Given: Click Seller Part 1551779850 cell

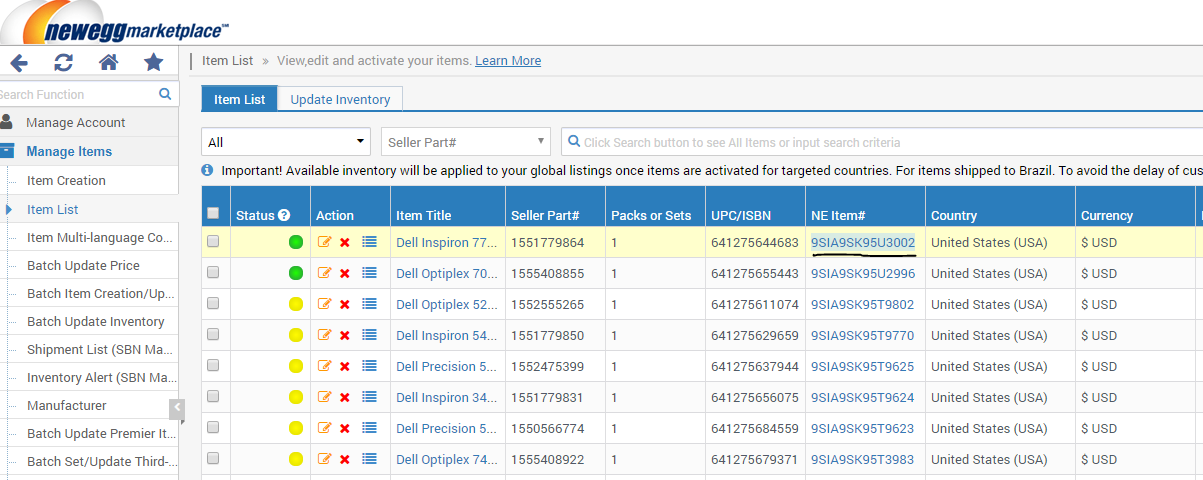Looking at the screenshot, I should (547, 335).
